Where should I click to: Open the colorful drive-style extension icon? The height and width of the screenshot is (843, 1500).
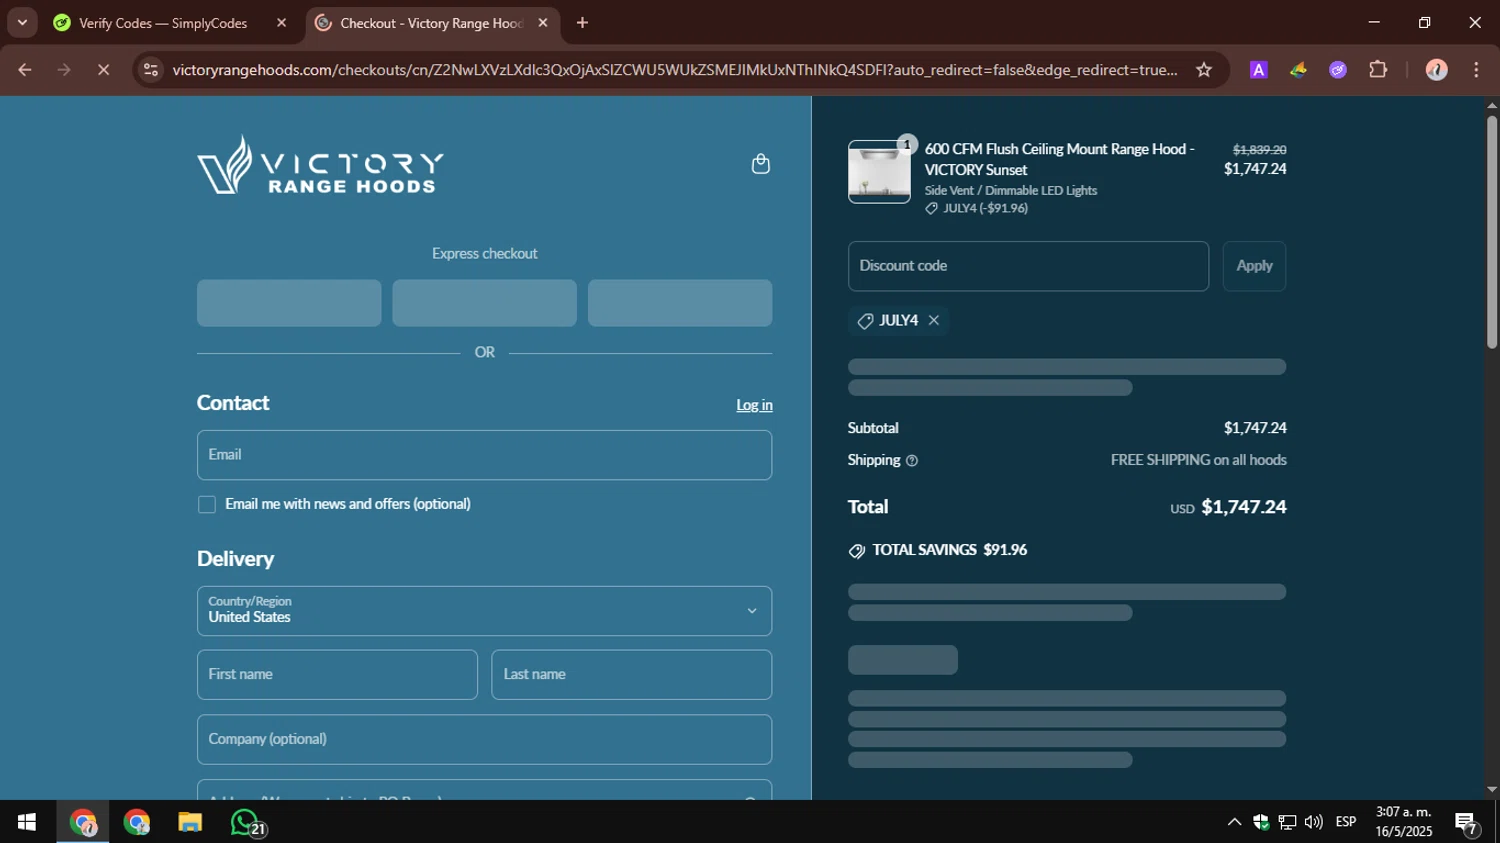(1298, 70)
